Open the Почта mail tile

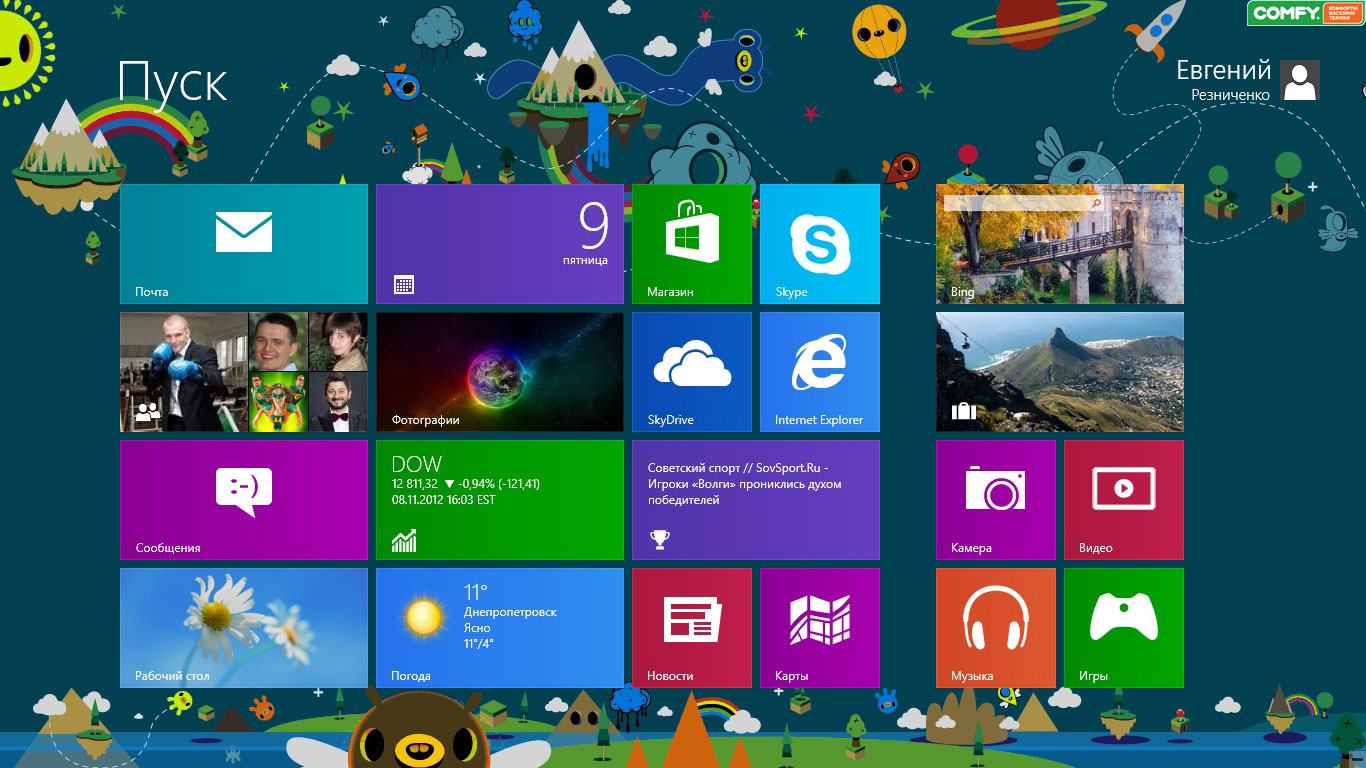coord(244,244)
